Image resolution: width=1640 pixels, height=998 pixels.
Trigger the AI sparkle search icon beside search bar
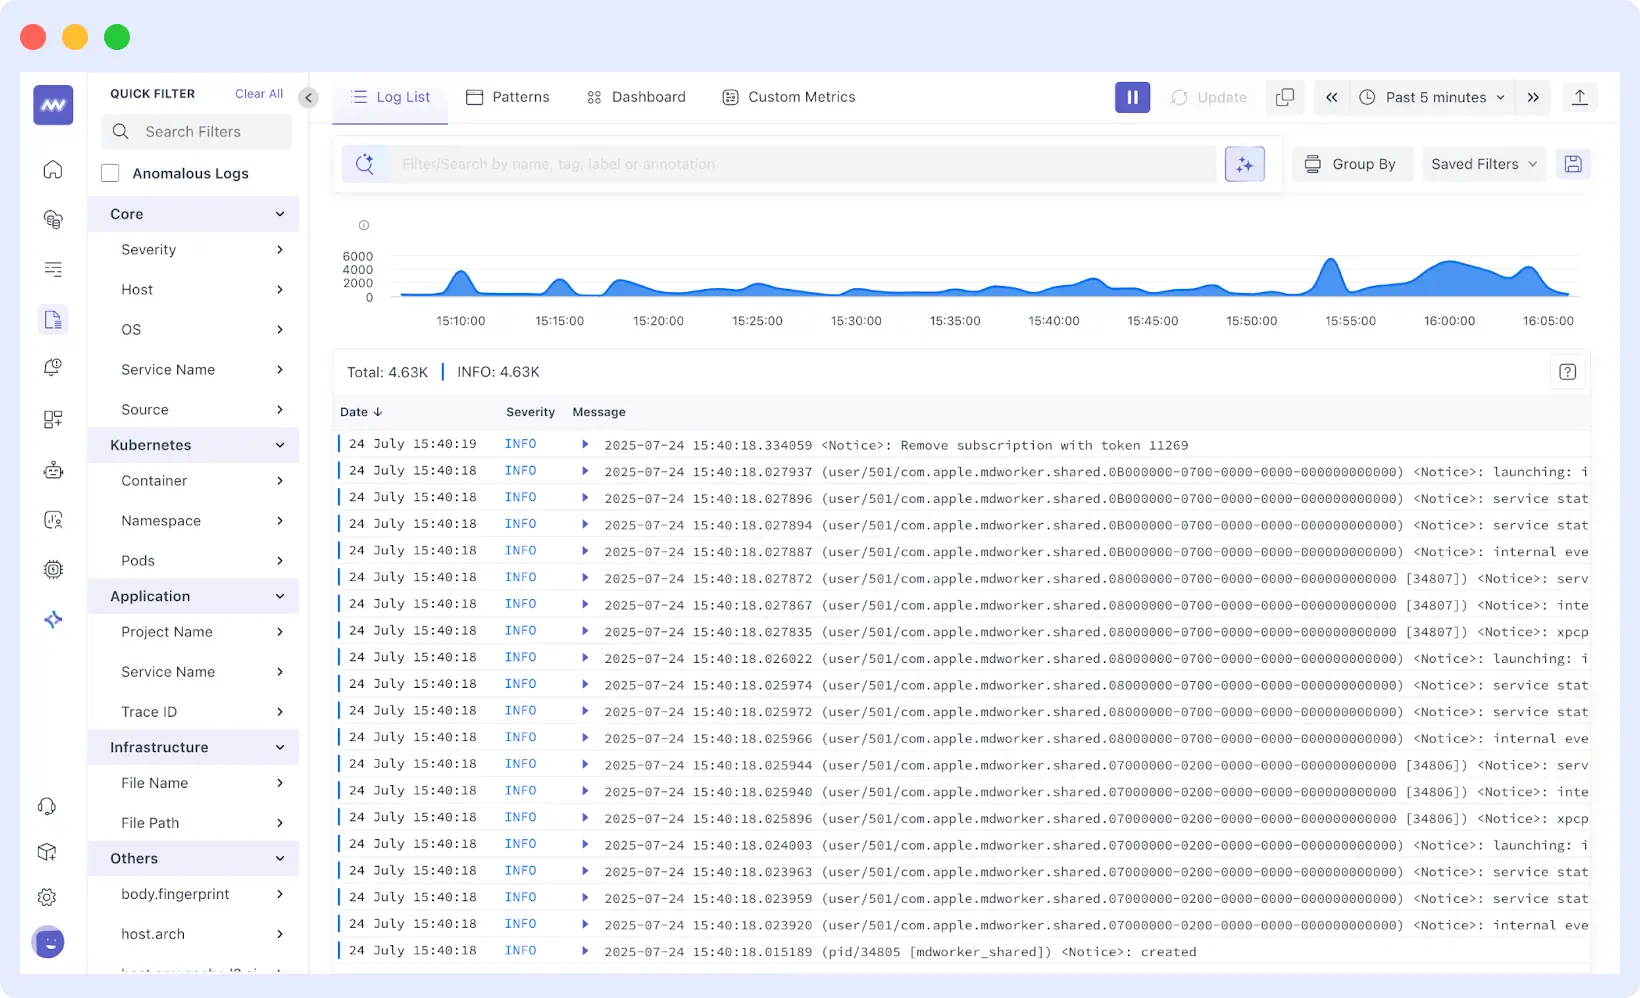[1244, 163]
